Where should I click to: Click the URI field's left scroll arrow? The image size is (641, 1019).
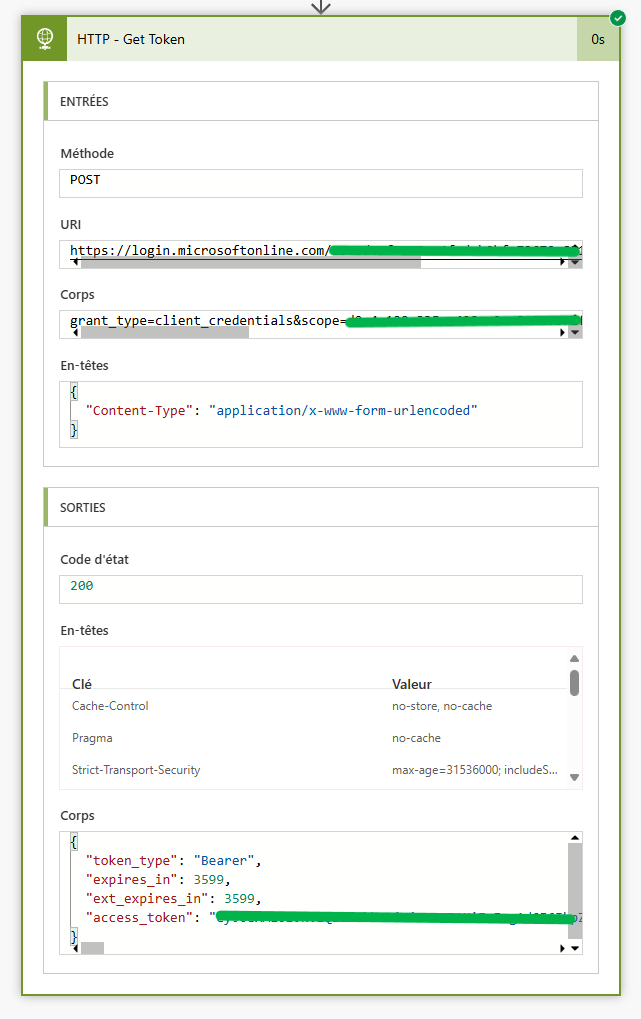tap(75, 263)
